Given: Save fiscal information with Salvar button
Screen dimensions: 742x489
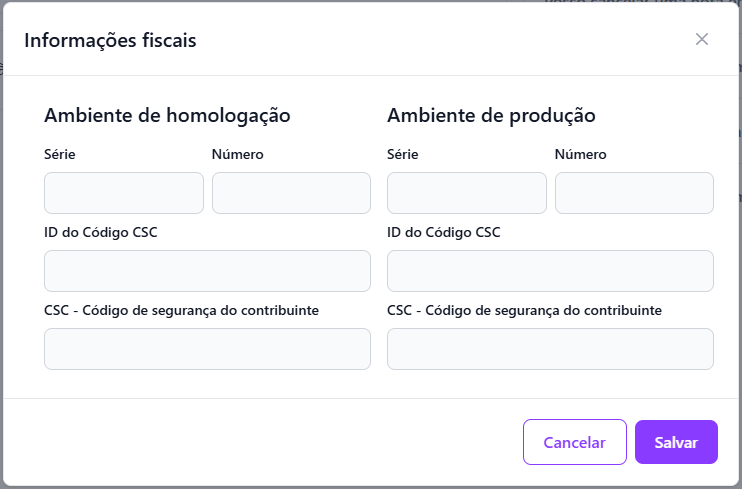Looking at the screenshot, I should click(x=676, y=442).
